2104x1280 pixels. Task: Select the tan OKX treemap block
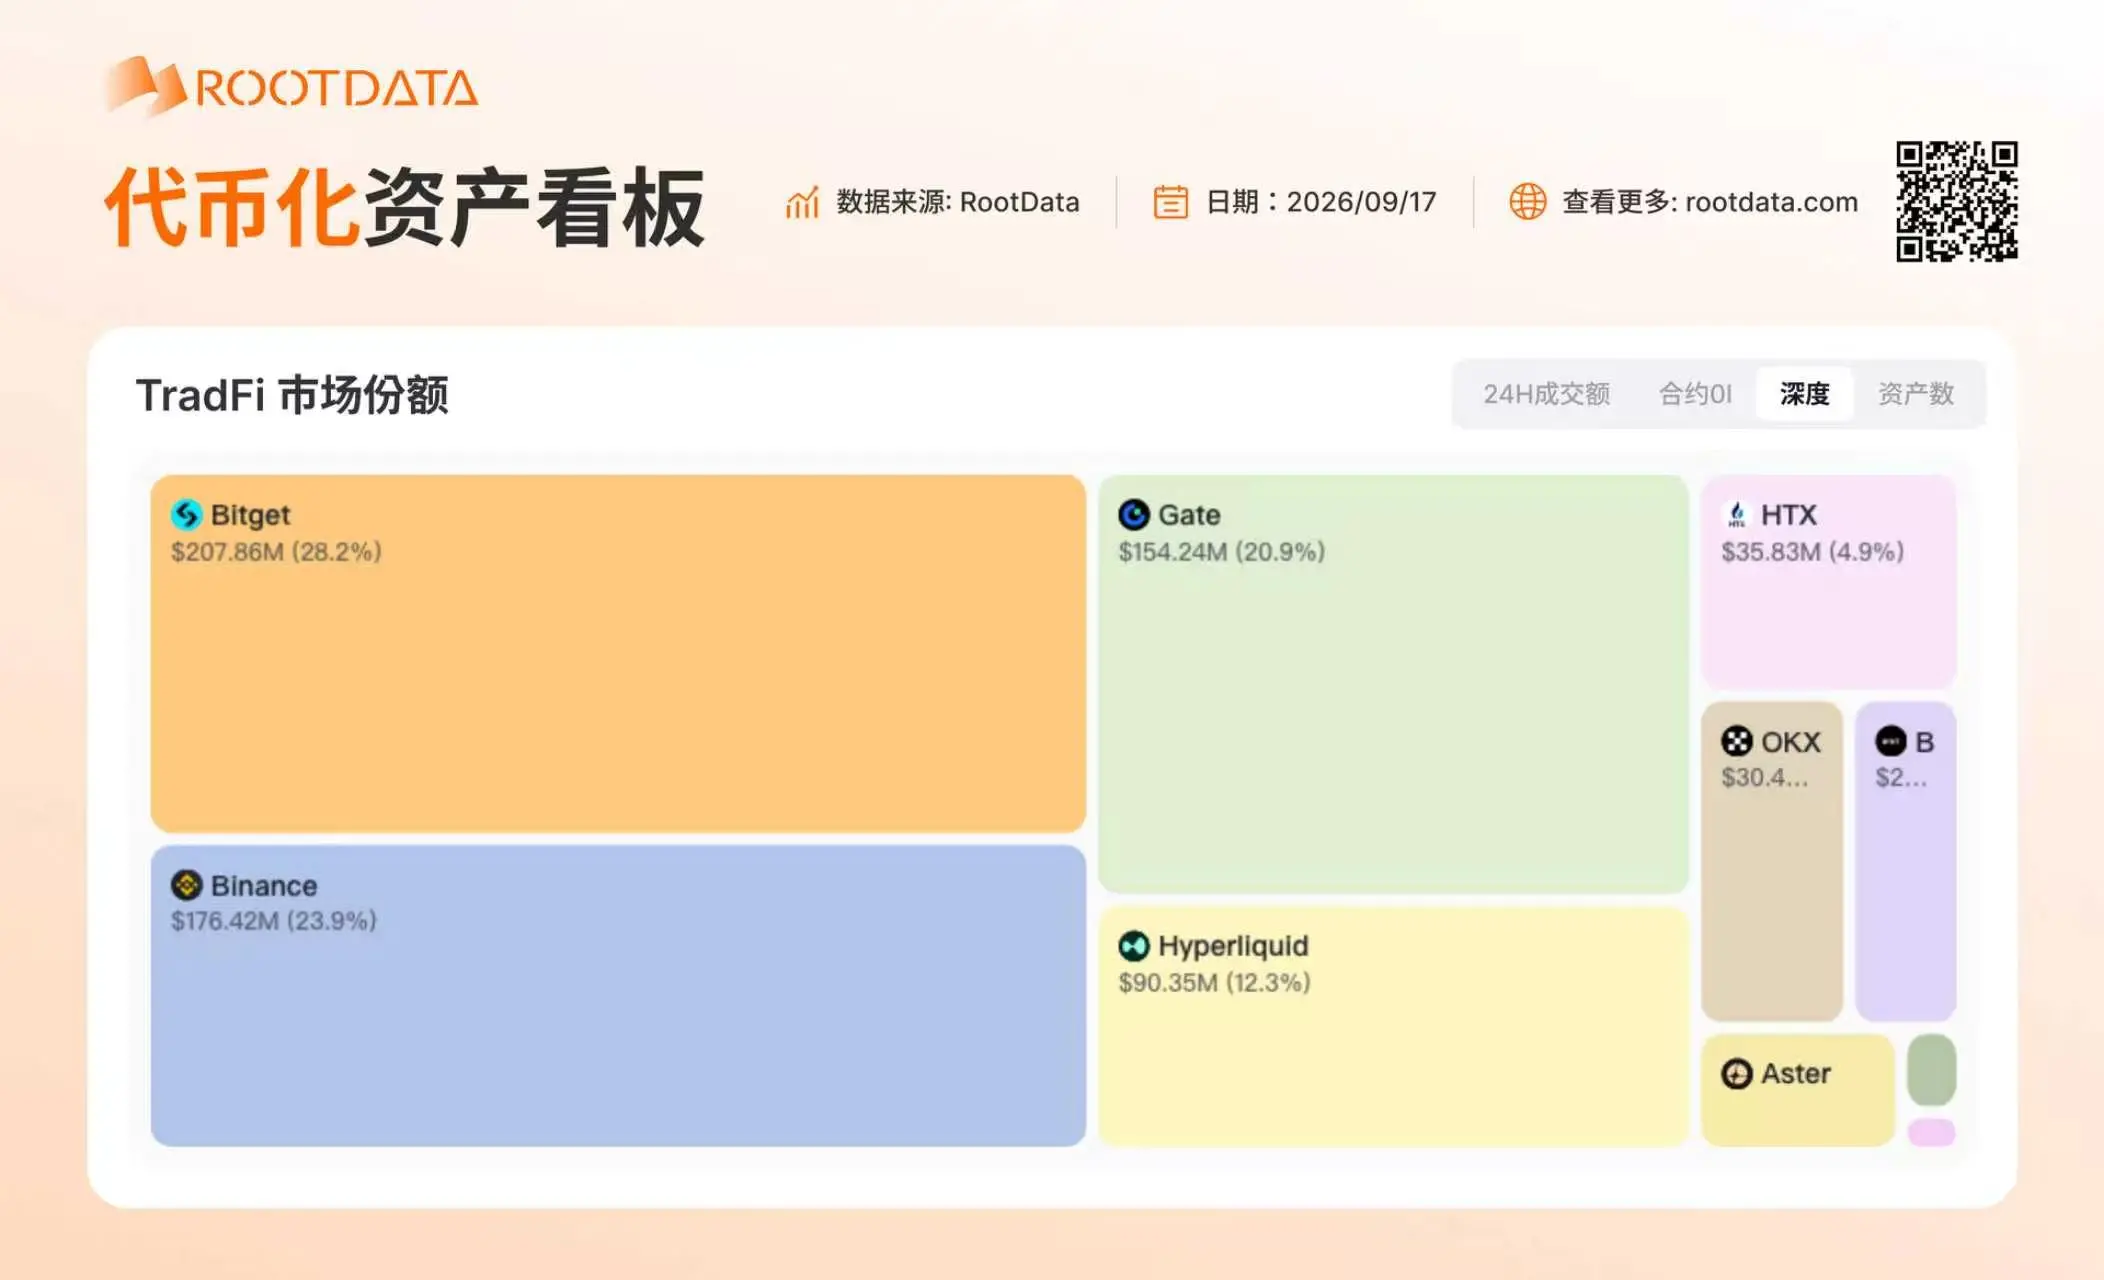pos(1772,861)
